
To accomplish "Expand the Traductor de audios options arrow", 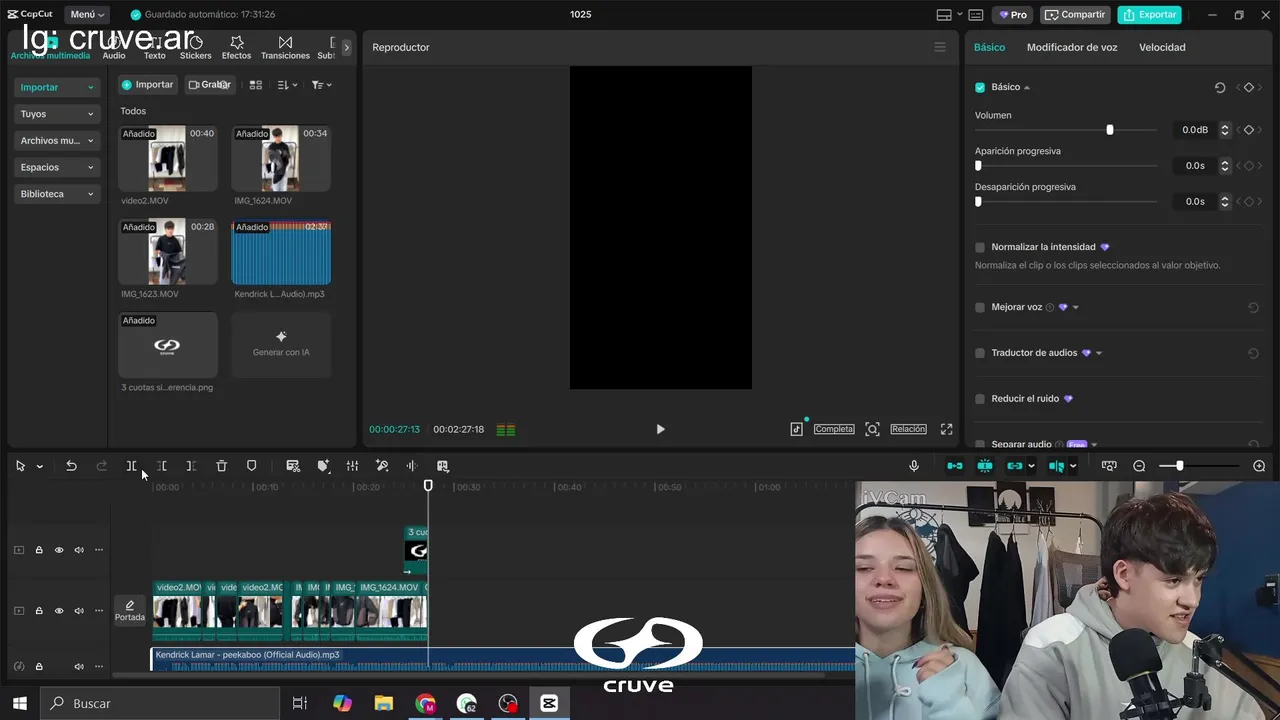I will [x=1098, y=353].
